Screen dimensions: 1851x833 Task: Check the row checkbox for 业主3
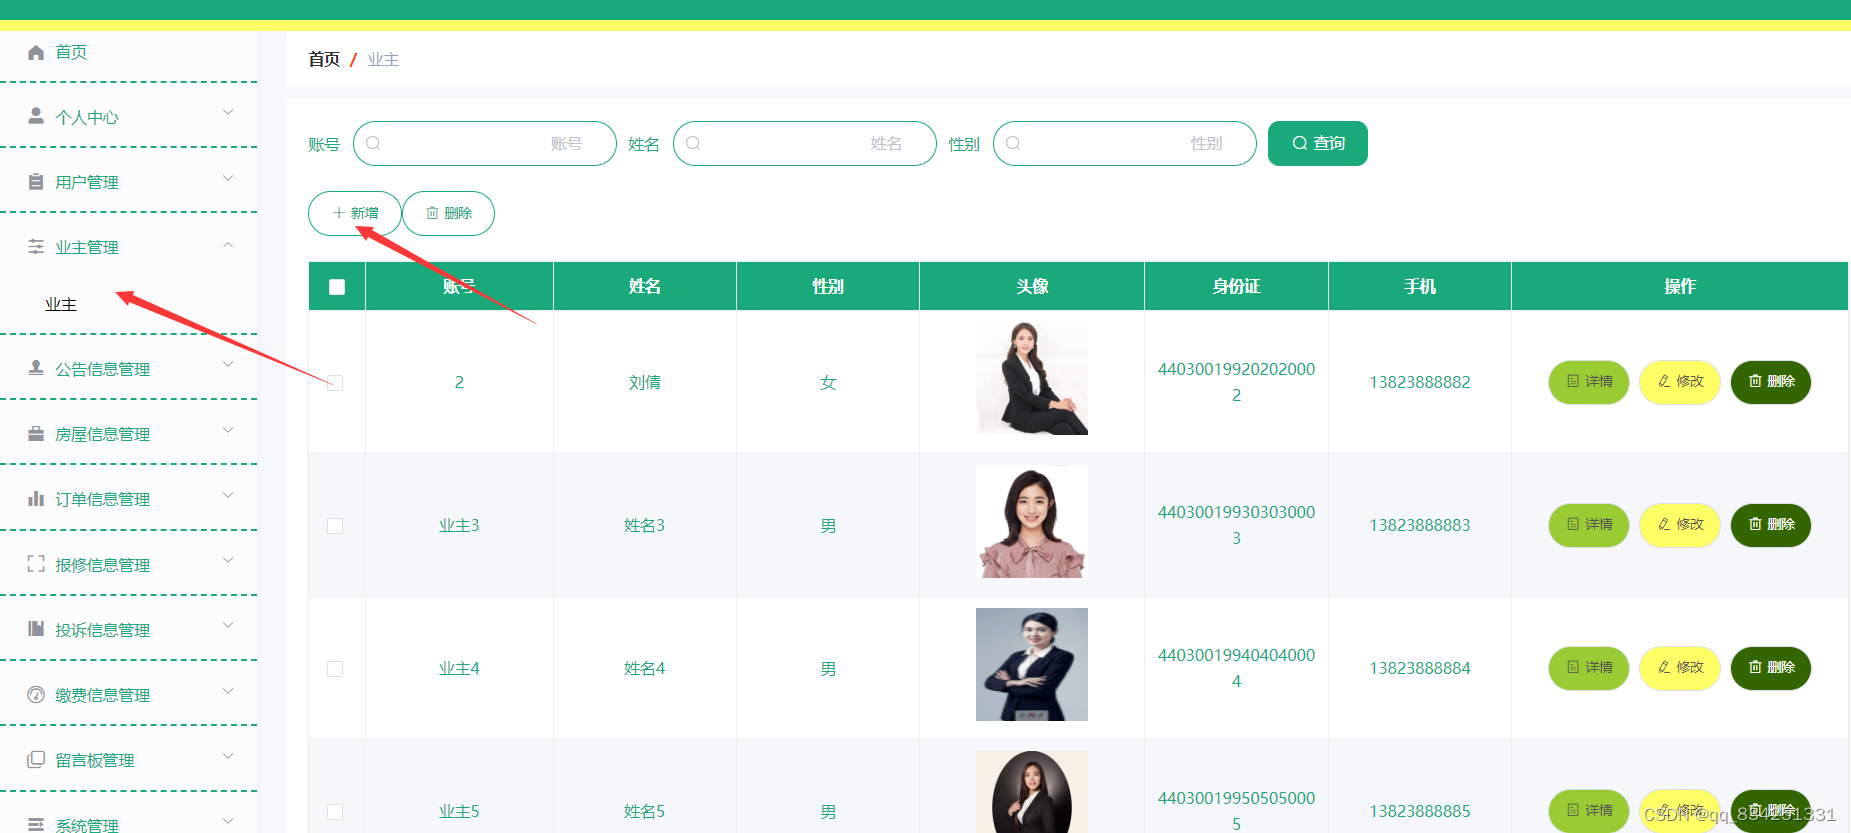pos(335,526)
